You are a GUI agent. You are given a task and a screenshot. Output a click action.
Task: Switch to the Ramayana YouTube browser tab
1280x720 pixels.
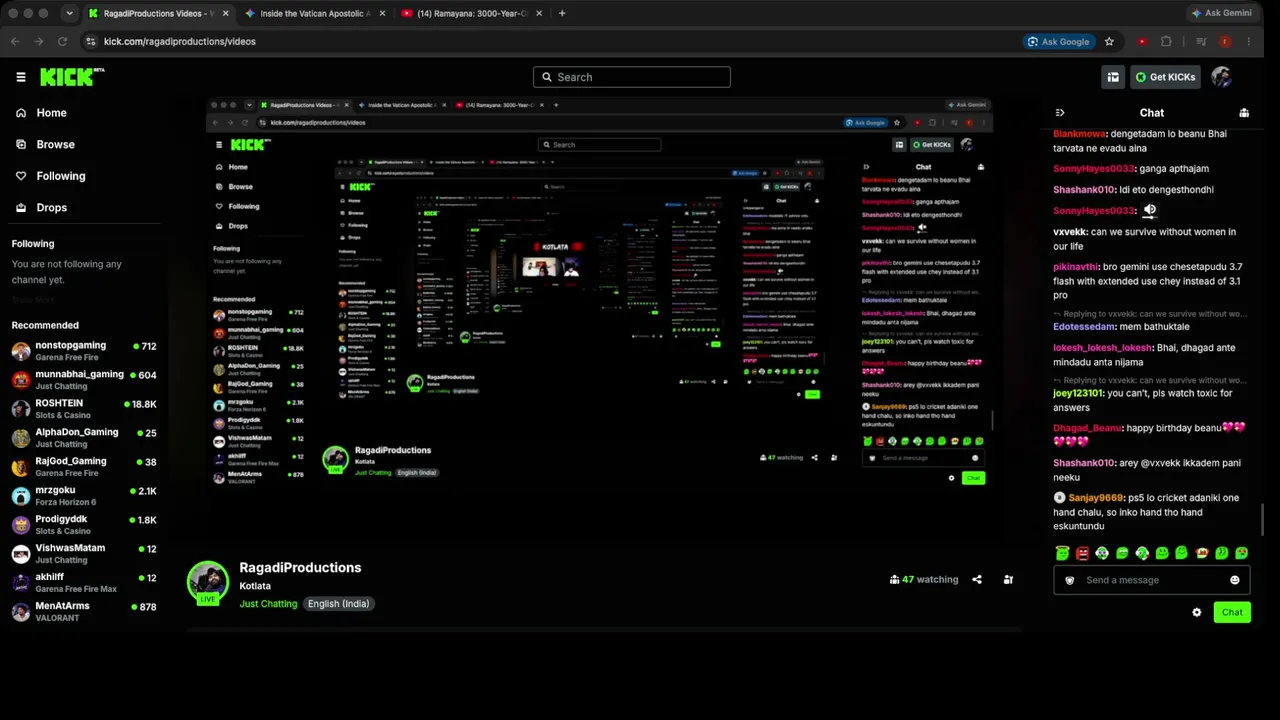click(x=472, y=13)
